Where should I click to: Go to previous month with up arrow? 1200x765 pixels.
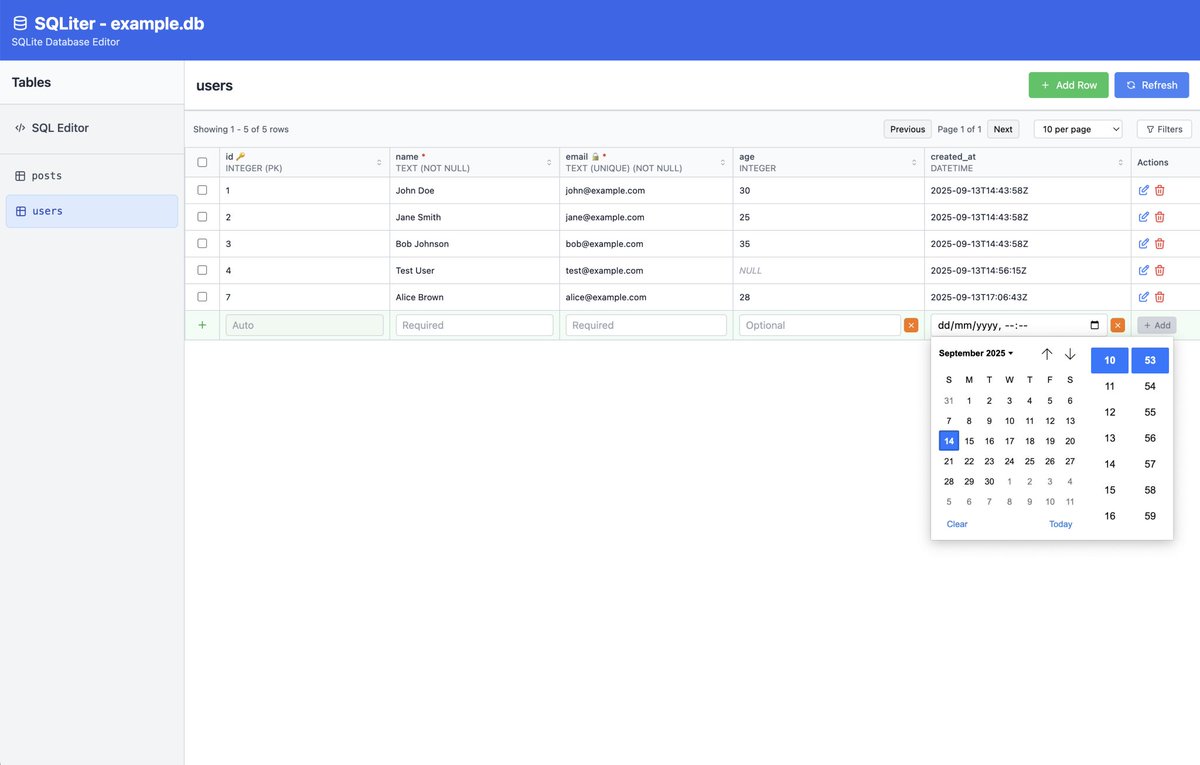tap(1047, 354)
